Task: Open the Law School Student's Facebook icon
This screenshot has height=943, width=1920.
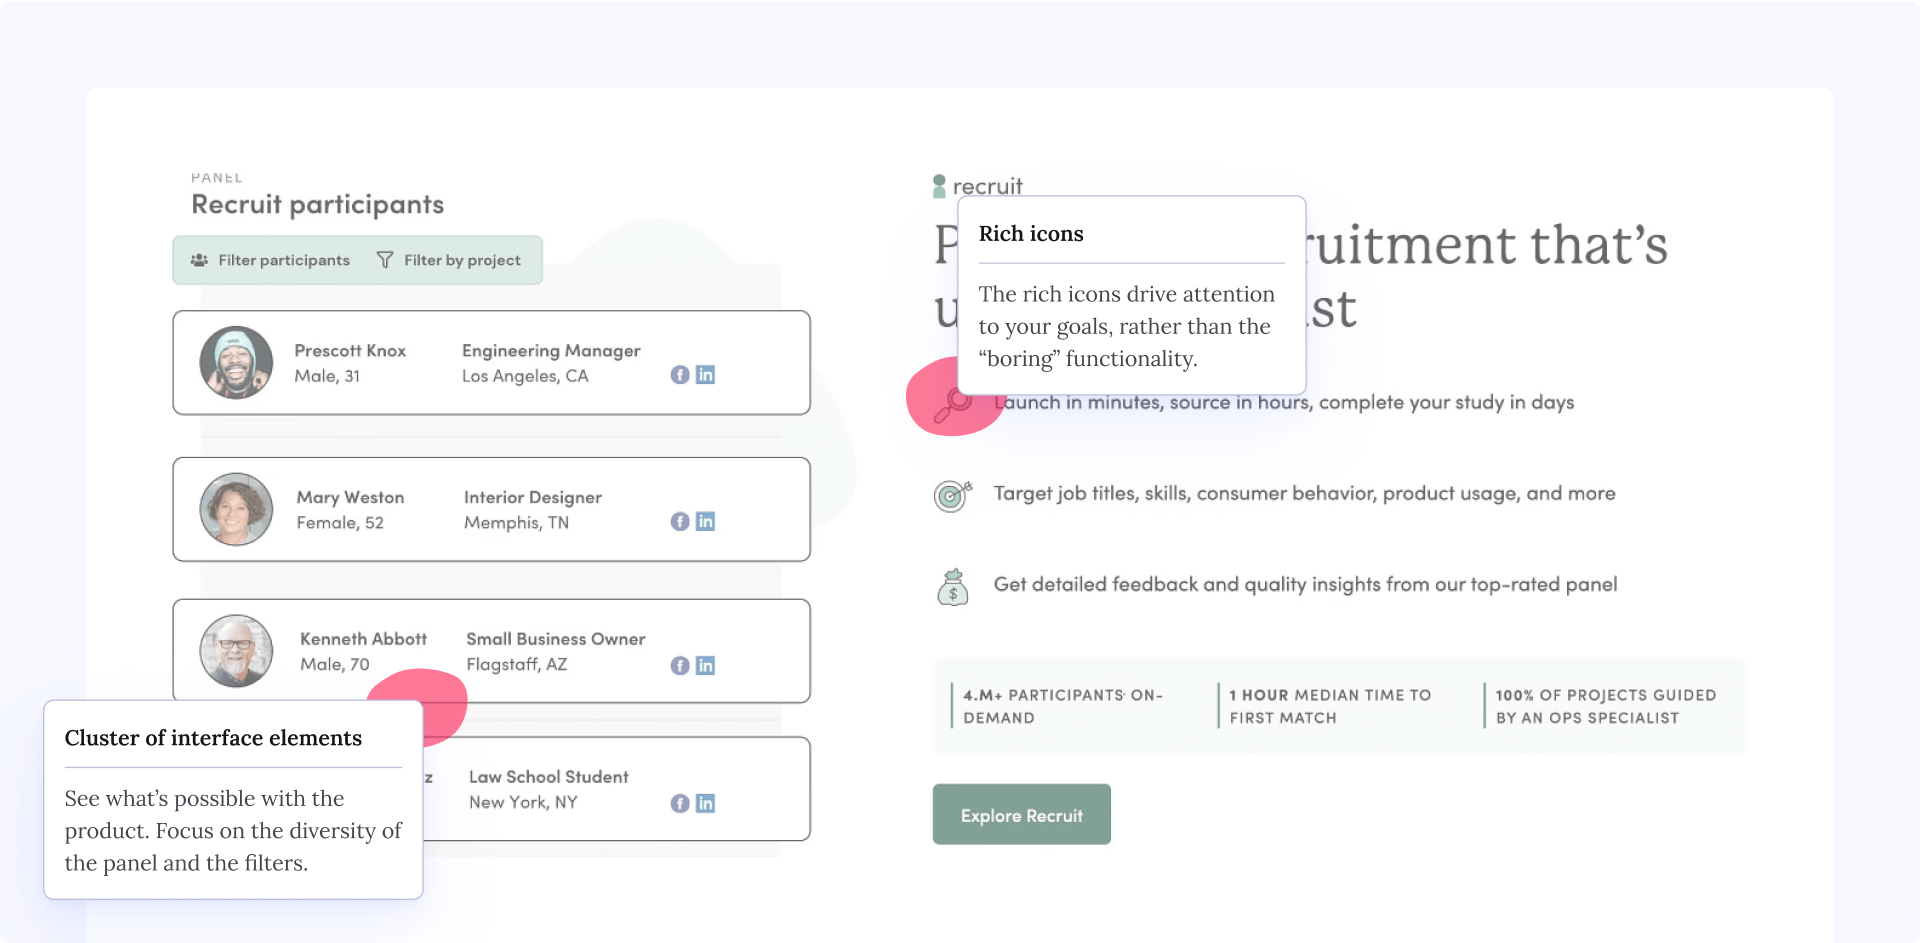Action: click(680, 804)
